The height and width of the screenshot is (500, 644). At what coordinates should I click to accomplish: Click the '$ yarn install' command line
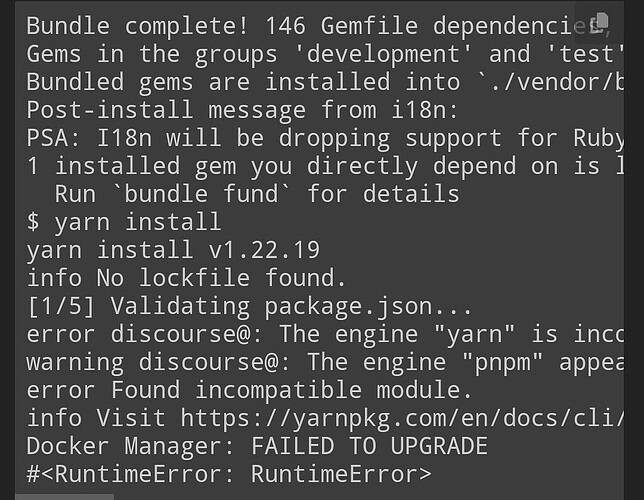coord(124,221)
